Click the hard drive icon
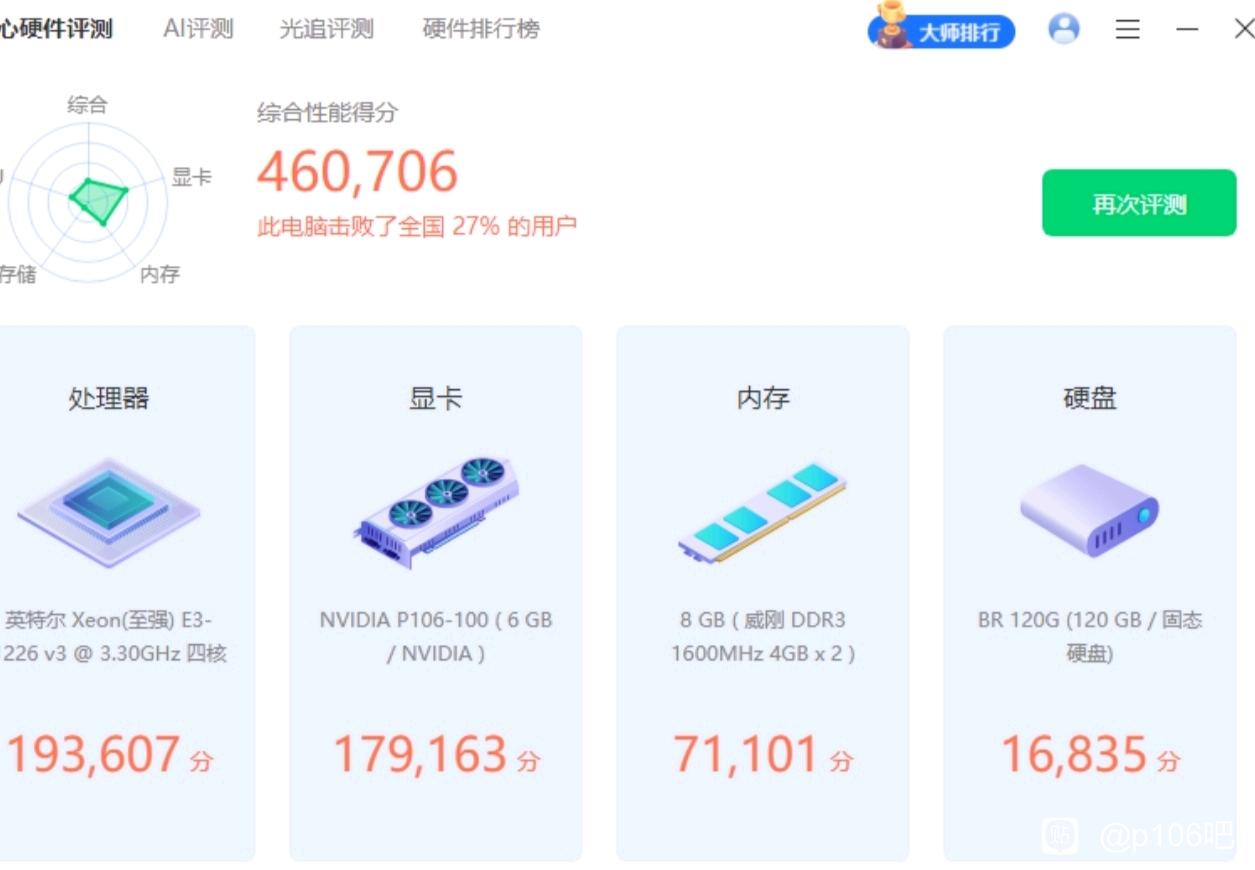This screenshot has height=870, width=1255. [1089, 510]
